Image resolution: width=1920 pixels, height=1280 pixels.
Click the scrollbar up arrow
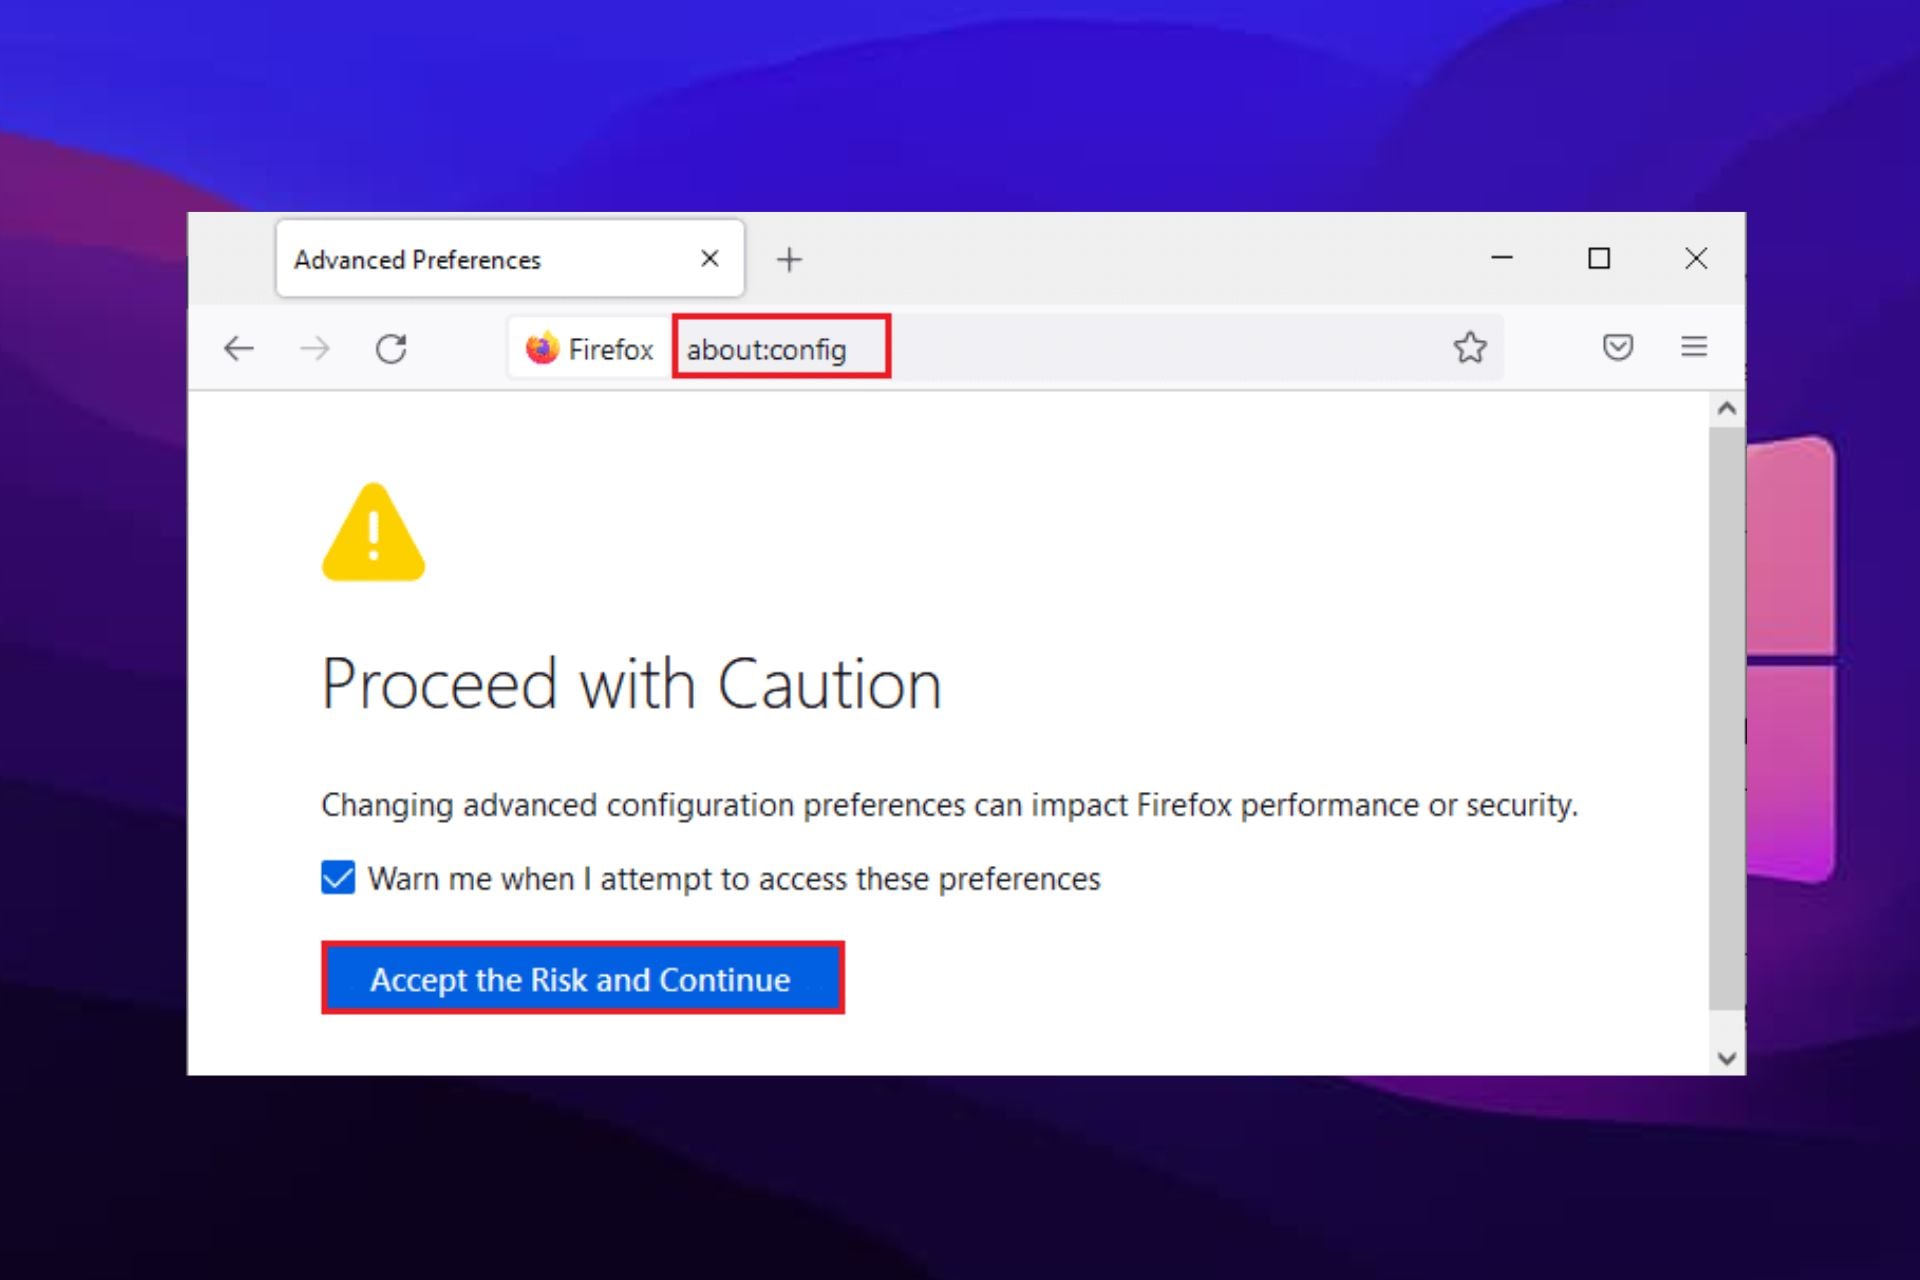click(x=1727, y=408)
